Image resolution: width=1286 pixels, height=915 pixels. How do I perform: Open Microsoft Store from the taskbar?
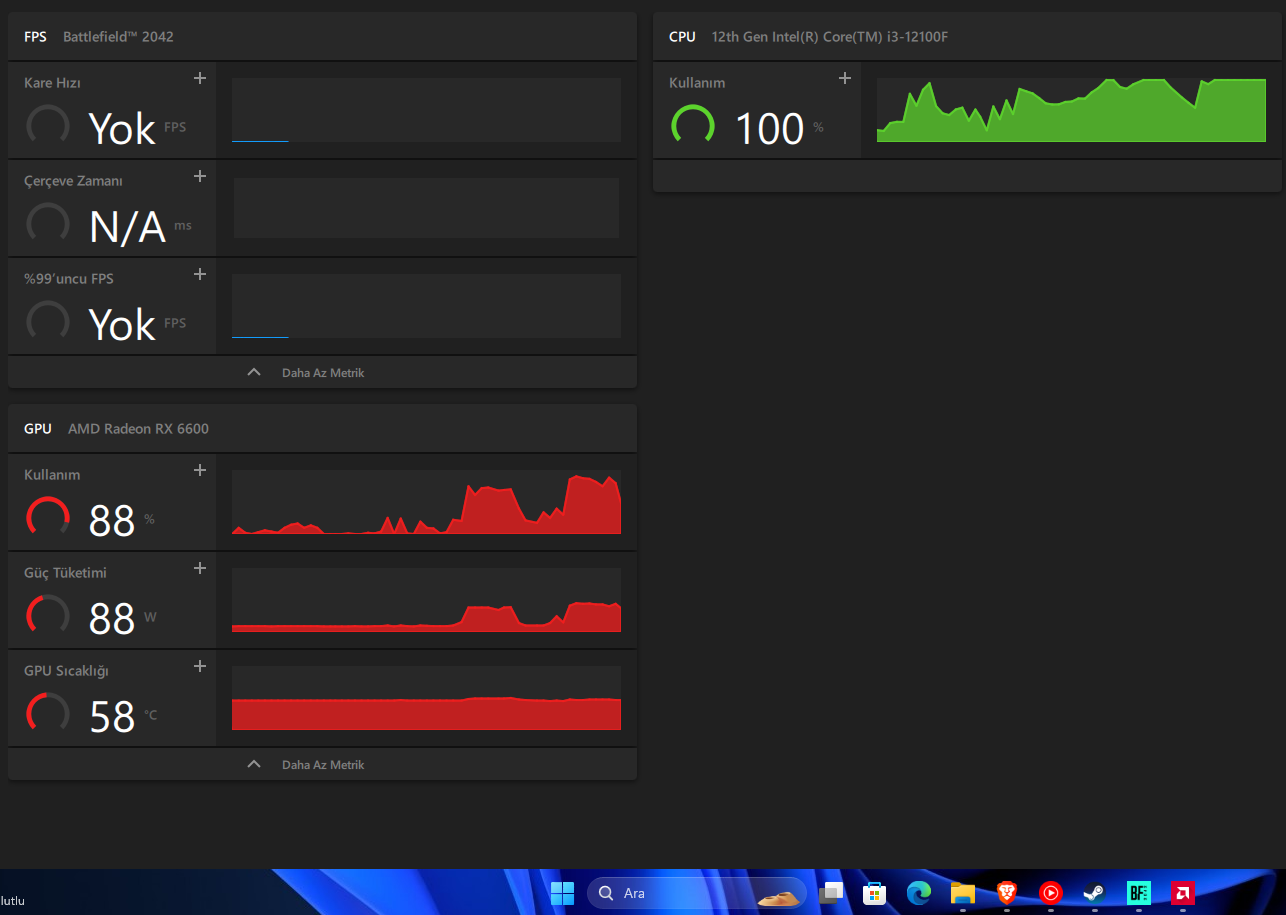click(875, 893)
